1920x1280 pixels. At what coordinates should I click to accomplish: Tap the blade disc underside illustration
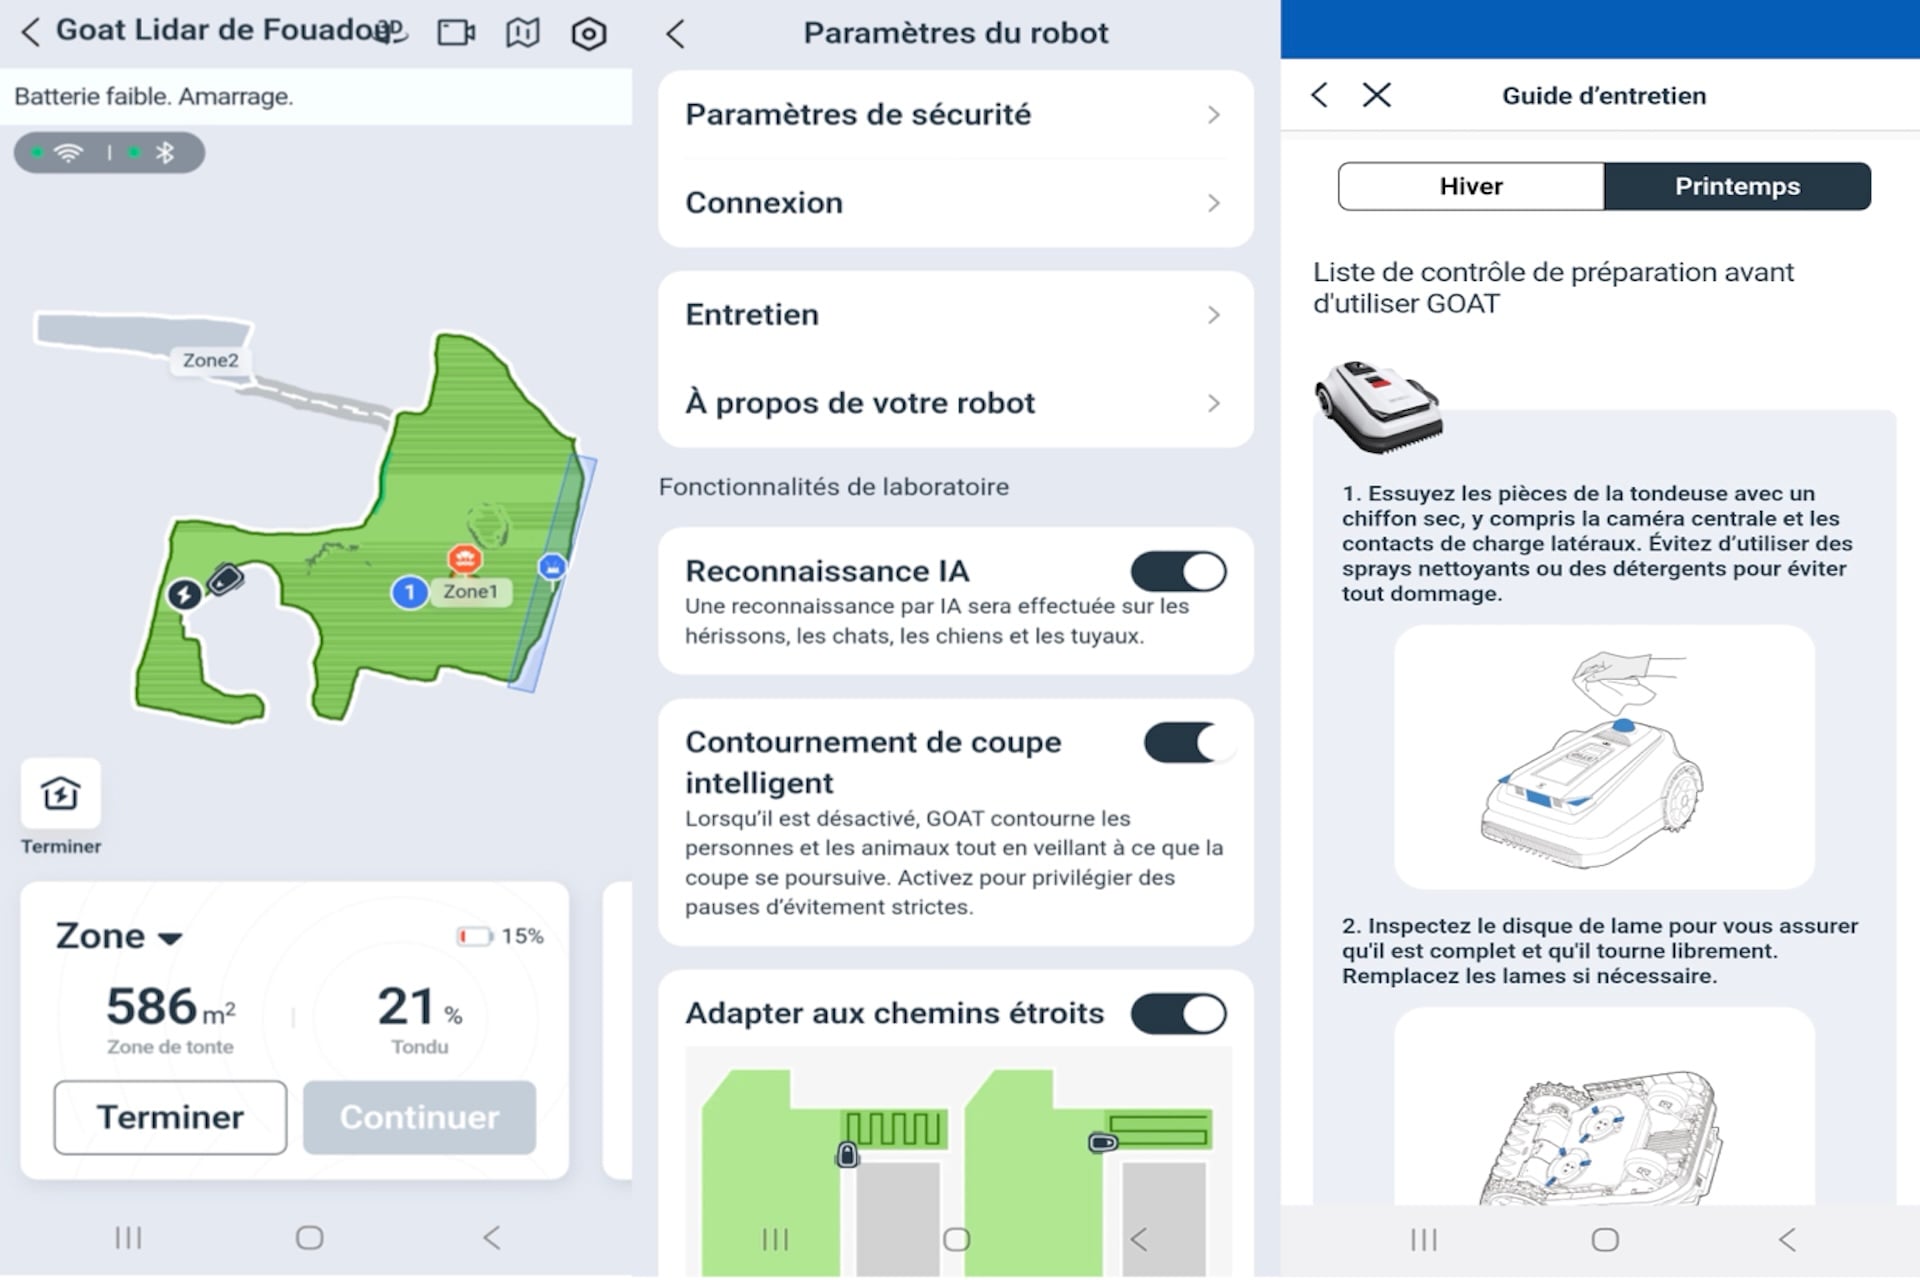coord(1604,1108)
